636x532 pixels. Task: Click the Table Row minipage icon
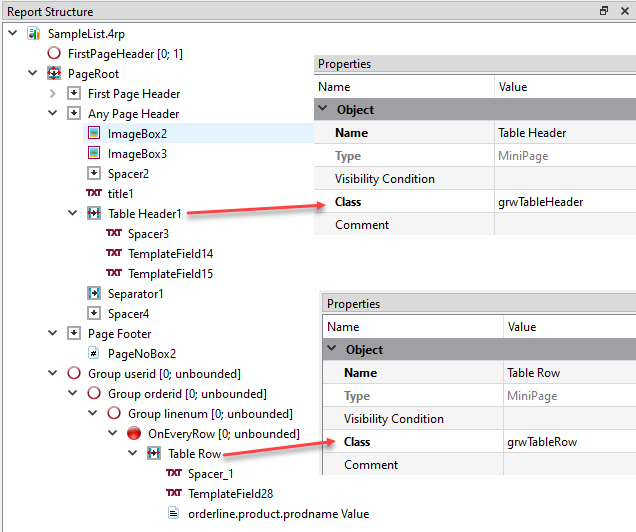[x=154, y=453]
